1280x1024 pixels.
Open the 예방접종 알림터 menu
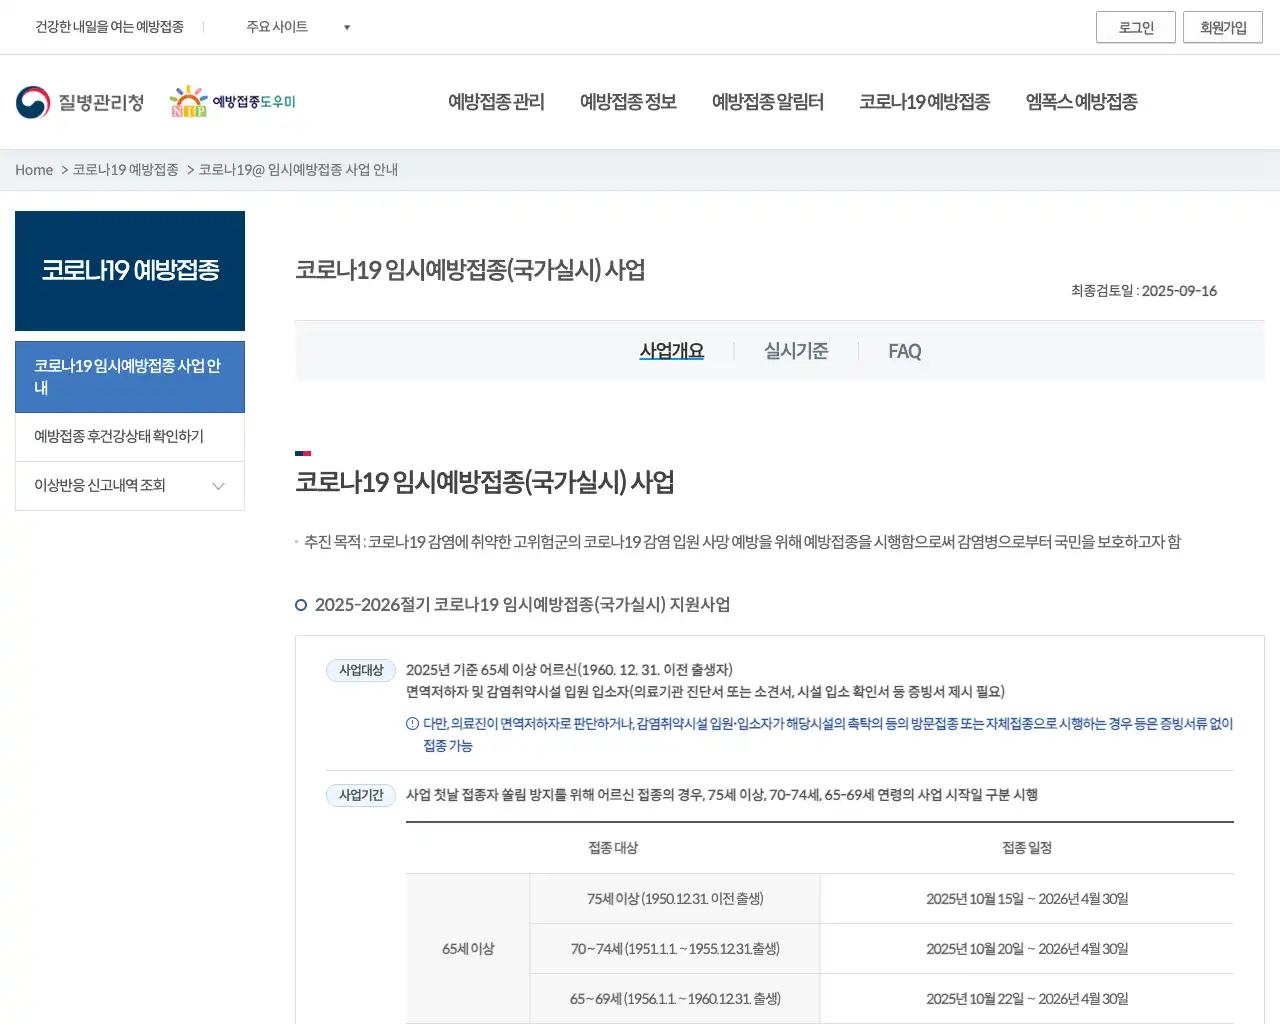(768, 101)
